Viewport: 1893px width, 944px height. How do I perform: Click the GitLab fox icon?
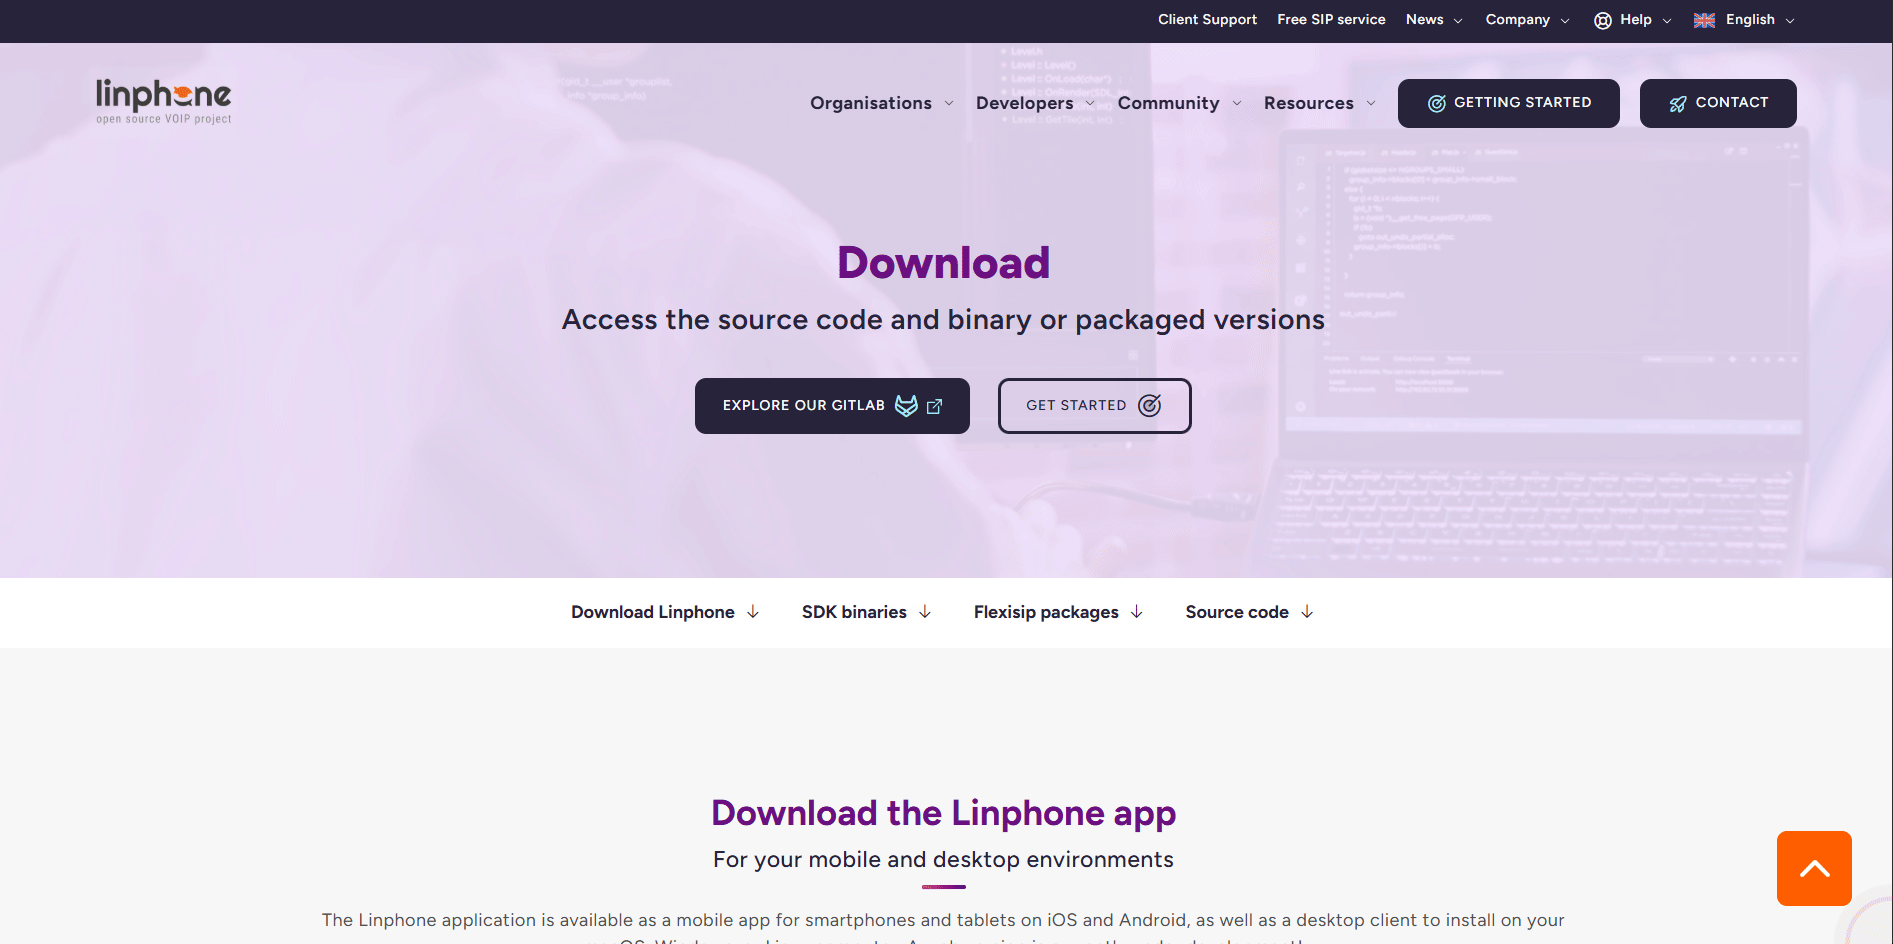pos(906,405)
